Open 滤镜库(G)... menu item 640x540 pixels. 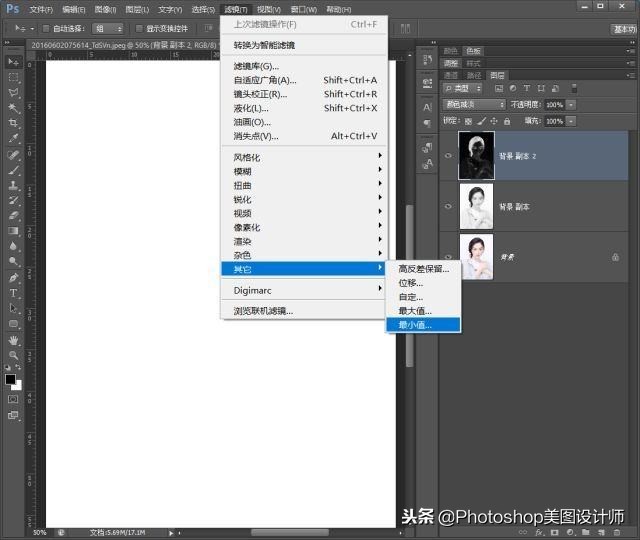coord(304,66)
